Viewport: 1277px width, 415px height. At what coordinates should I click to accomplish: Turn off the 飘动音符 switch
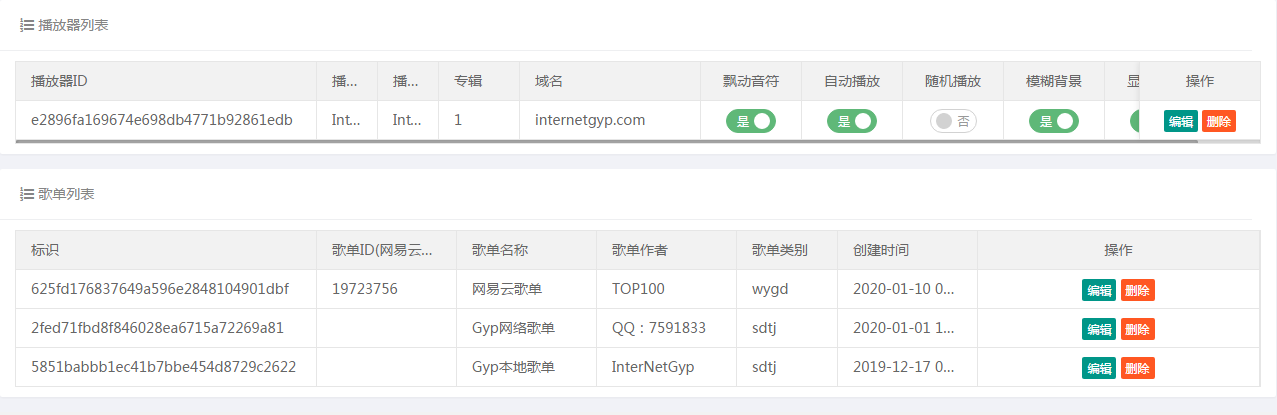751,121
